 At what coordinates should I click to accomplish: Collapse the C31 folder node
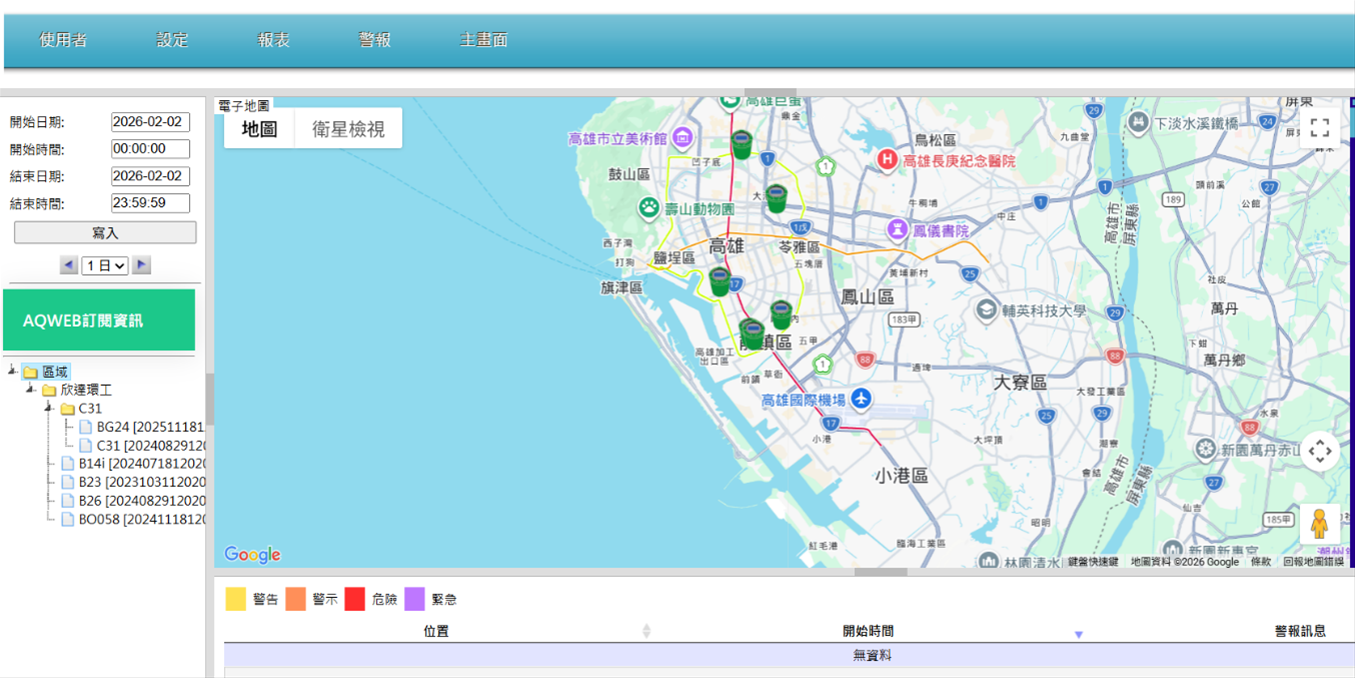point(49,408)
